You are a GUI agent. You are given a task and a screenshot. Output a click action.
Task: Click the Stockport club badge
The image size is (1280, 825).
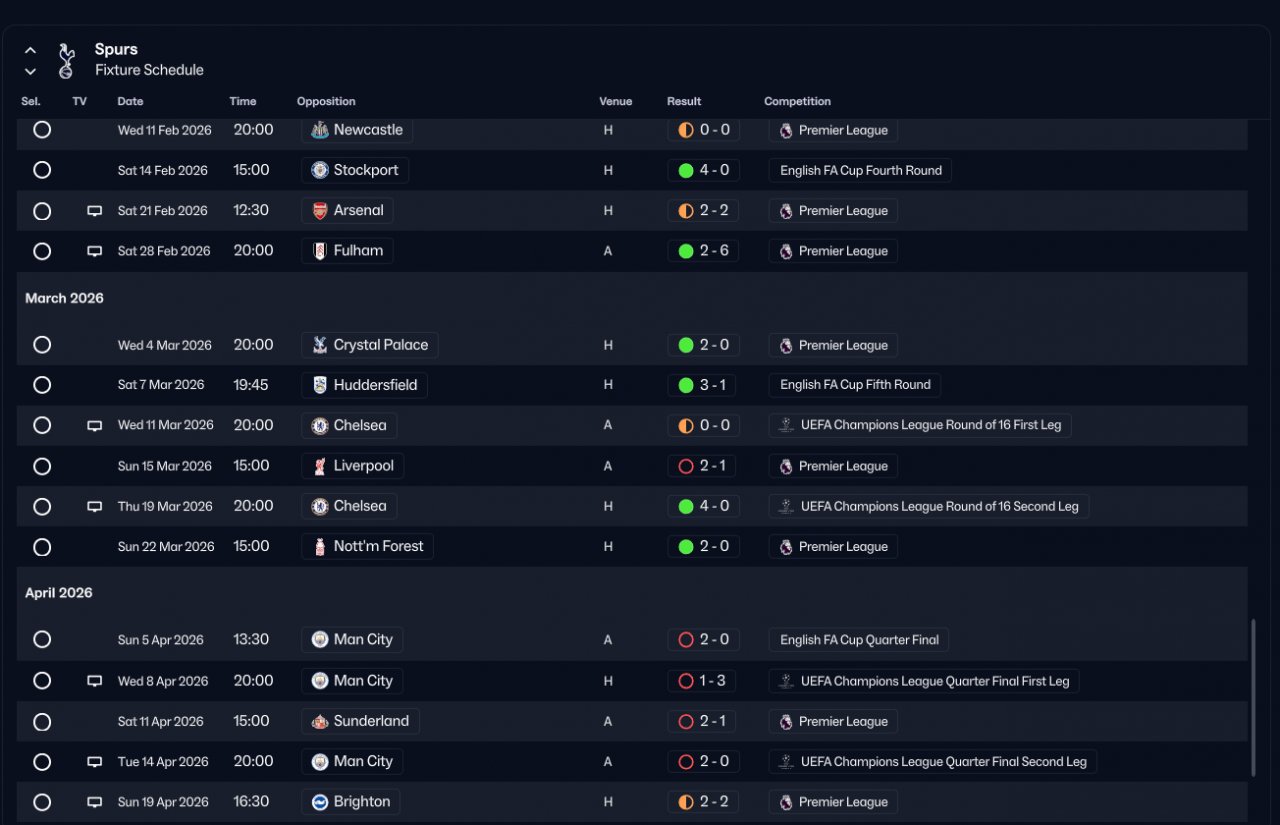320,170
